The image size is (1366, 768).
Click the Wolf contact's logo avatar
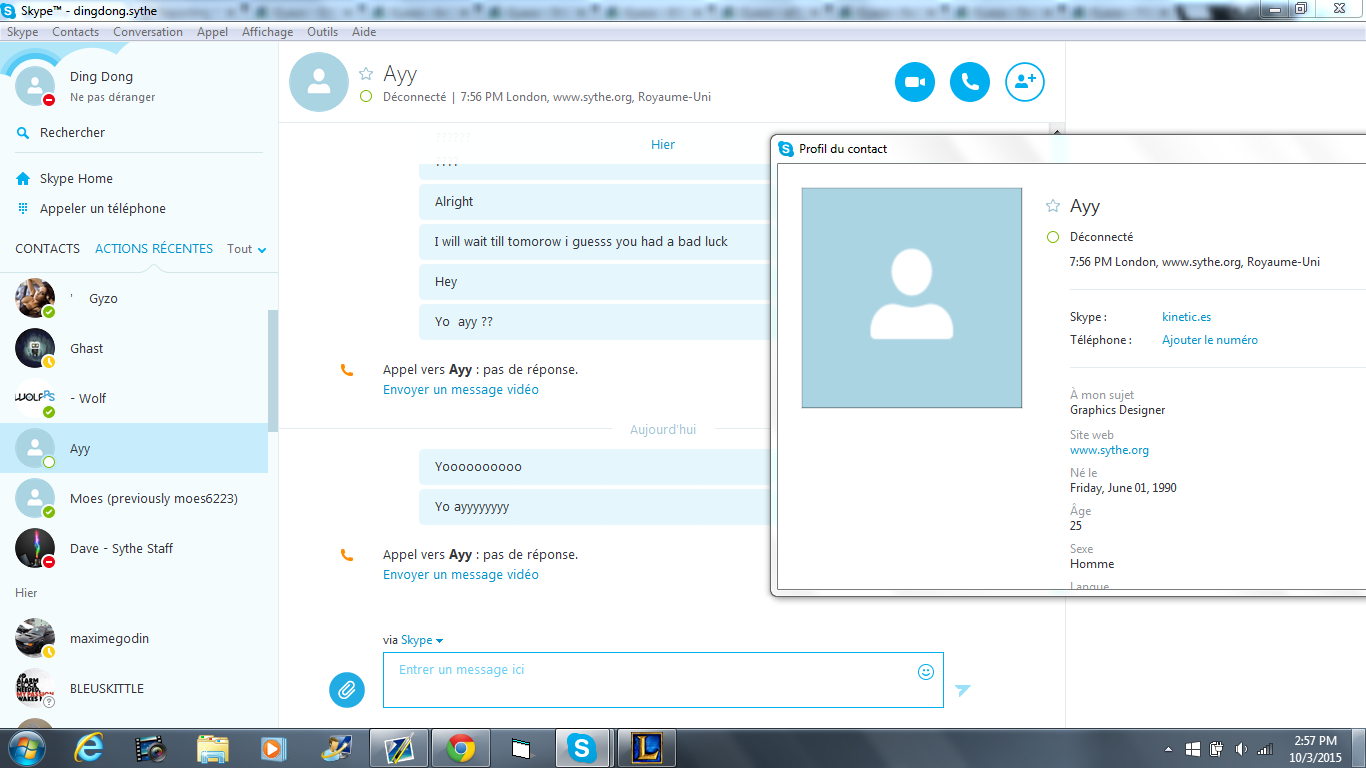pyautogui.click(x=35, y=398)
